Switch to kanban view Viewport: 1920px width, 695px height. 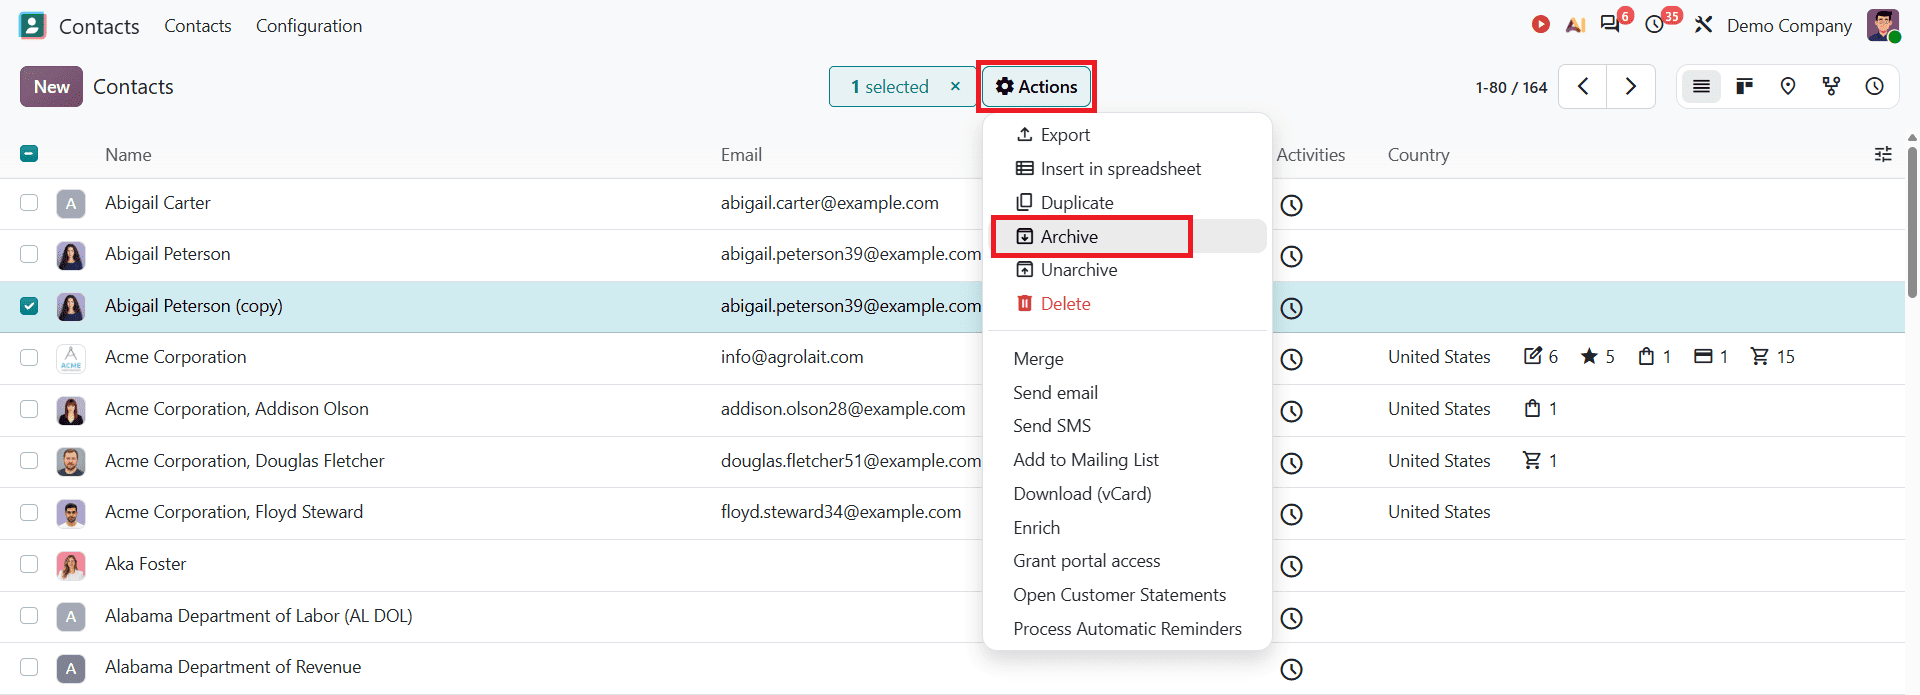click(x=1745, y=87)
